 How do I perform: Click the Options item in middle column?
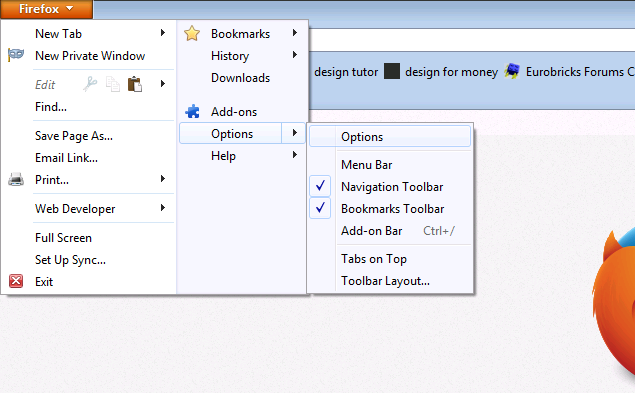[x=242, y=133]
